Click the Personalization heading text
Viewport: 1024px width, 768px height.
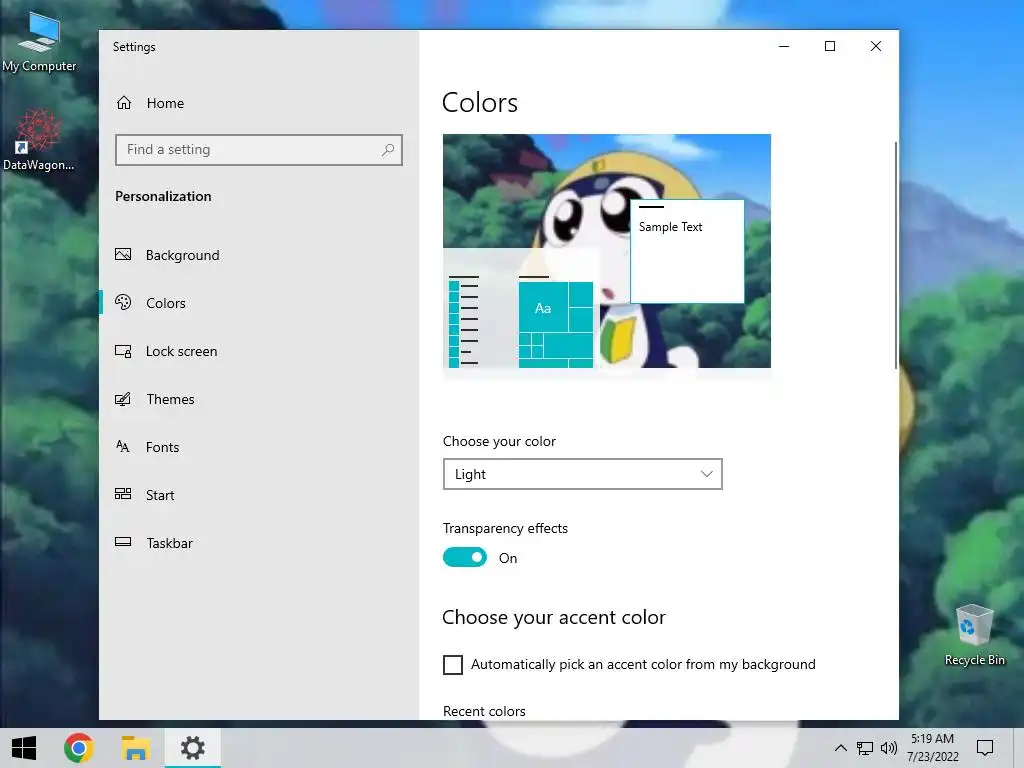point(163,197)
